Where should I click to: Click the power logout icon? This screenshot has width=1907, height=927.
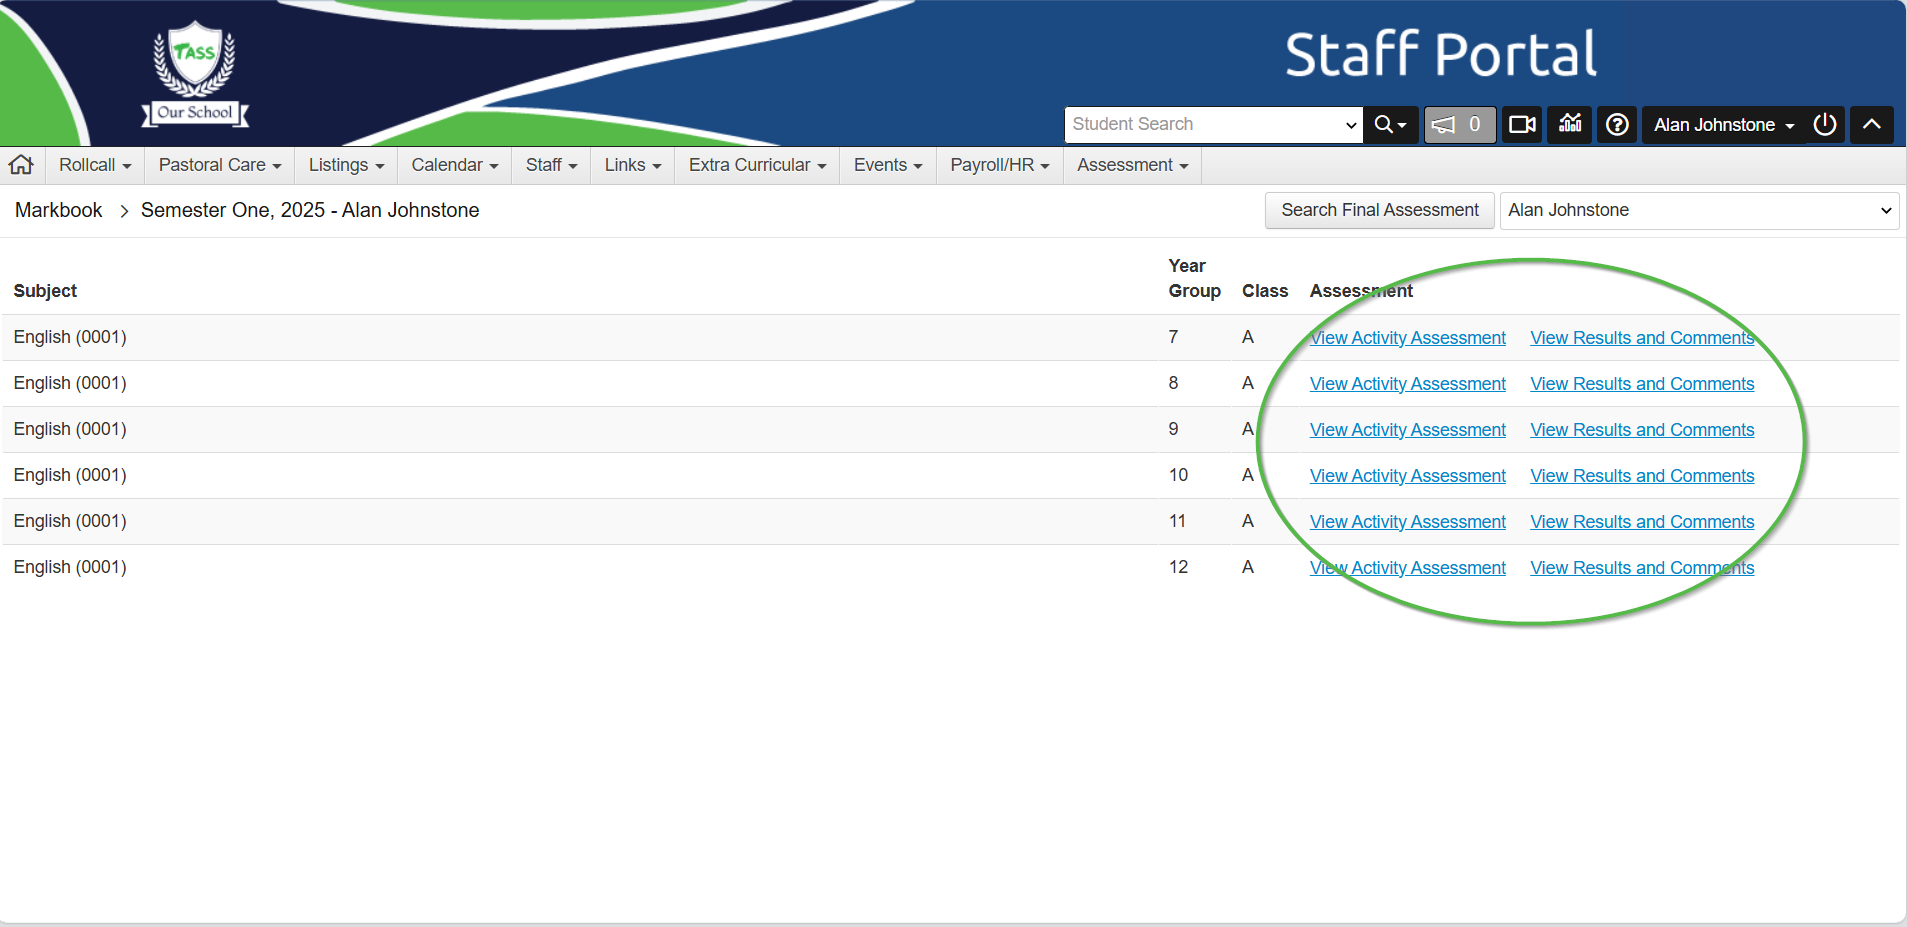pyautogui.click(x=1825, y=125)
